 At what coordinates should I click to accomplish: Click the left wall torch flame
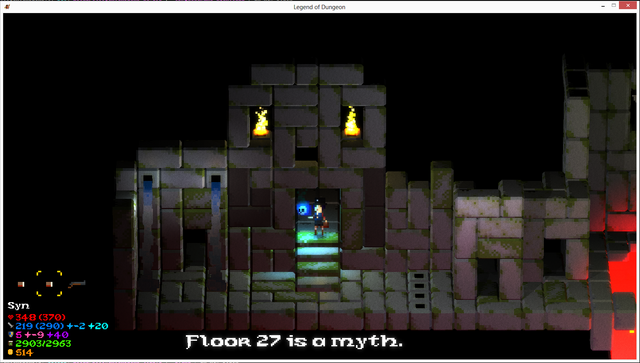point(261,121)
